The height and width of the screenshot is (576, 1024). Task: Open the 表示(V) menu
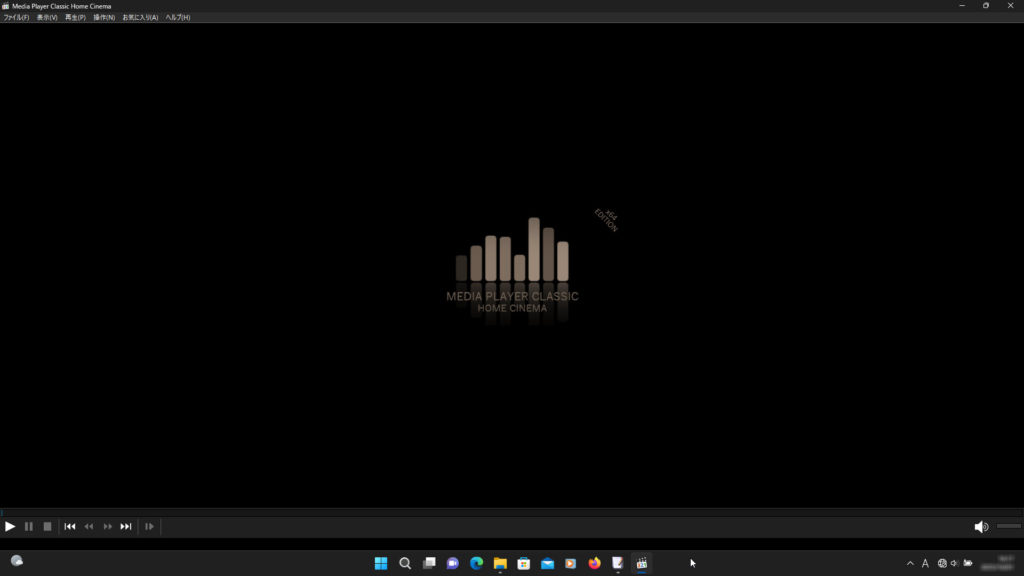47,17
